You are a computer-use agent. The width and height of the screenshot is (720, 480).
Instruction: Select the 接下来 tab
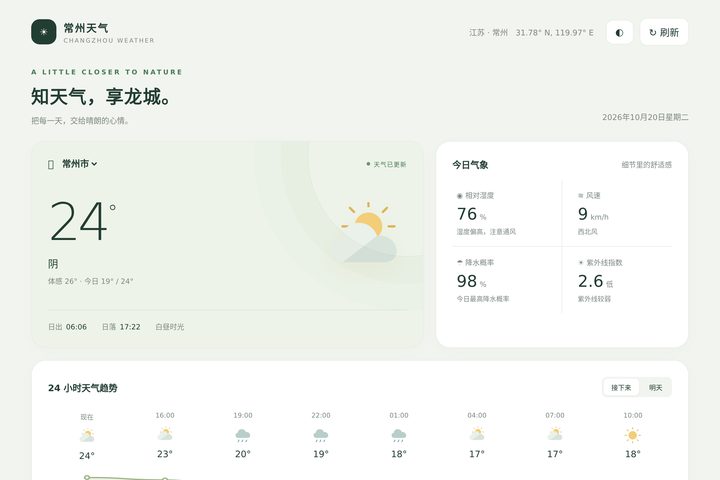621,388
